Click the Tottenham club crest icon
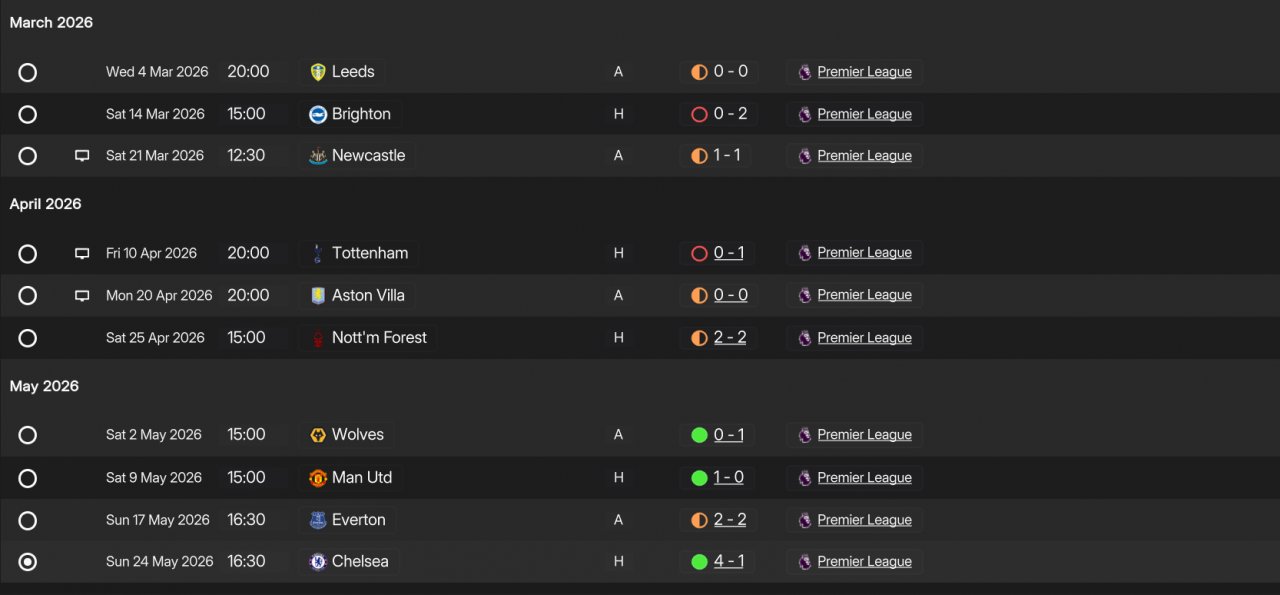Viewport: 1280px width, 595px height. pos(318,253)
